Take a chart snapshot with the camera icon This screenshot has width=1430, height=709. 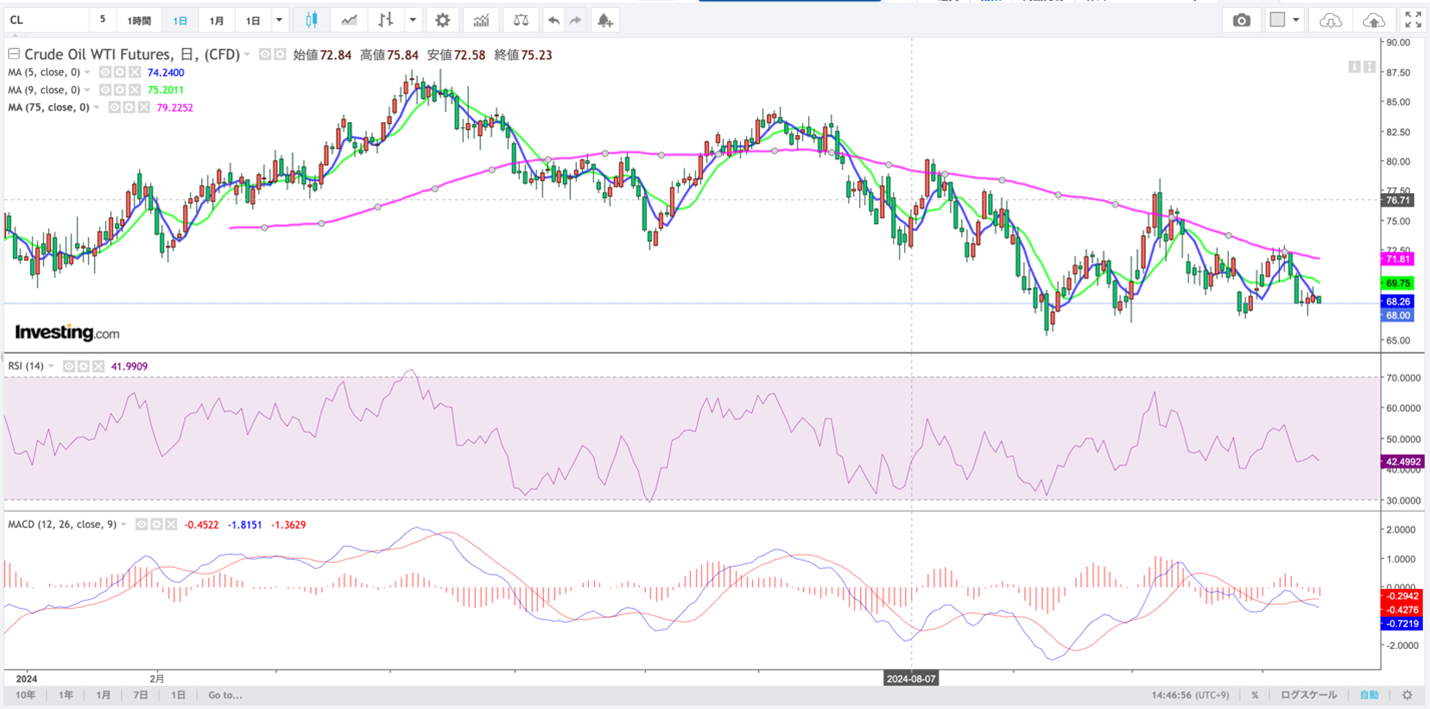(1241, 20)
